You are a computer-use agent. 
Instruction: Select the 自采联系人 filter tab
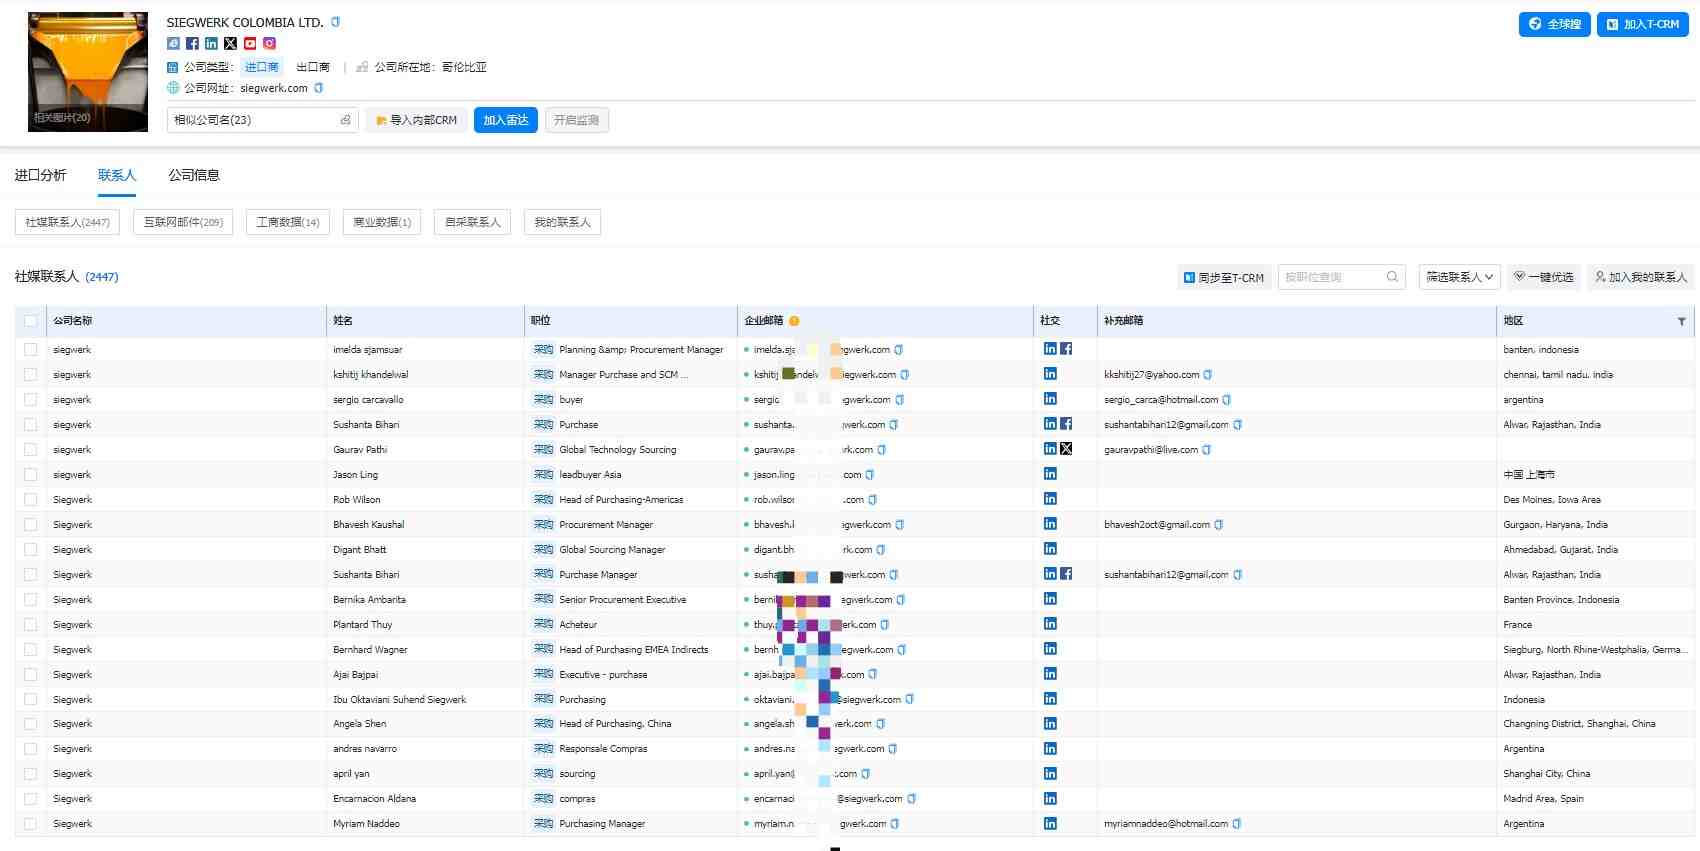[472, 222]
